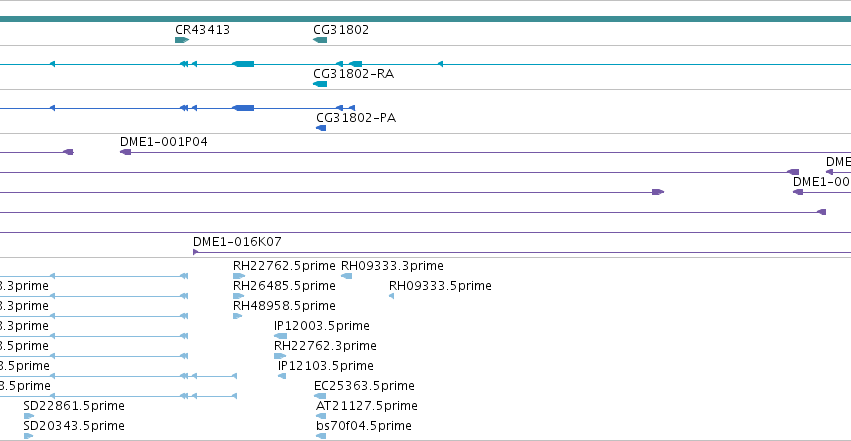Select the RH26485.5prime EST glyph
The image size is (851, 441).
tap(238, 296)
